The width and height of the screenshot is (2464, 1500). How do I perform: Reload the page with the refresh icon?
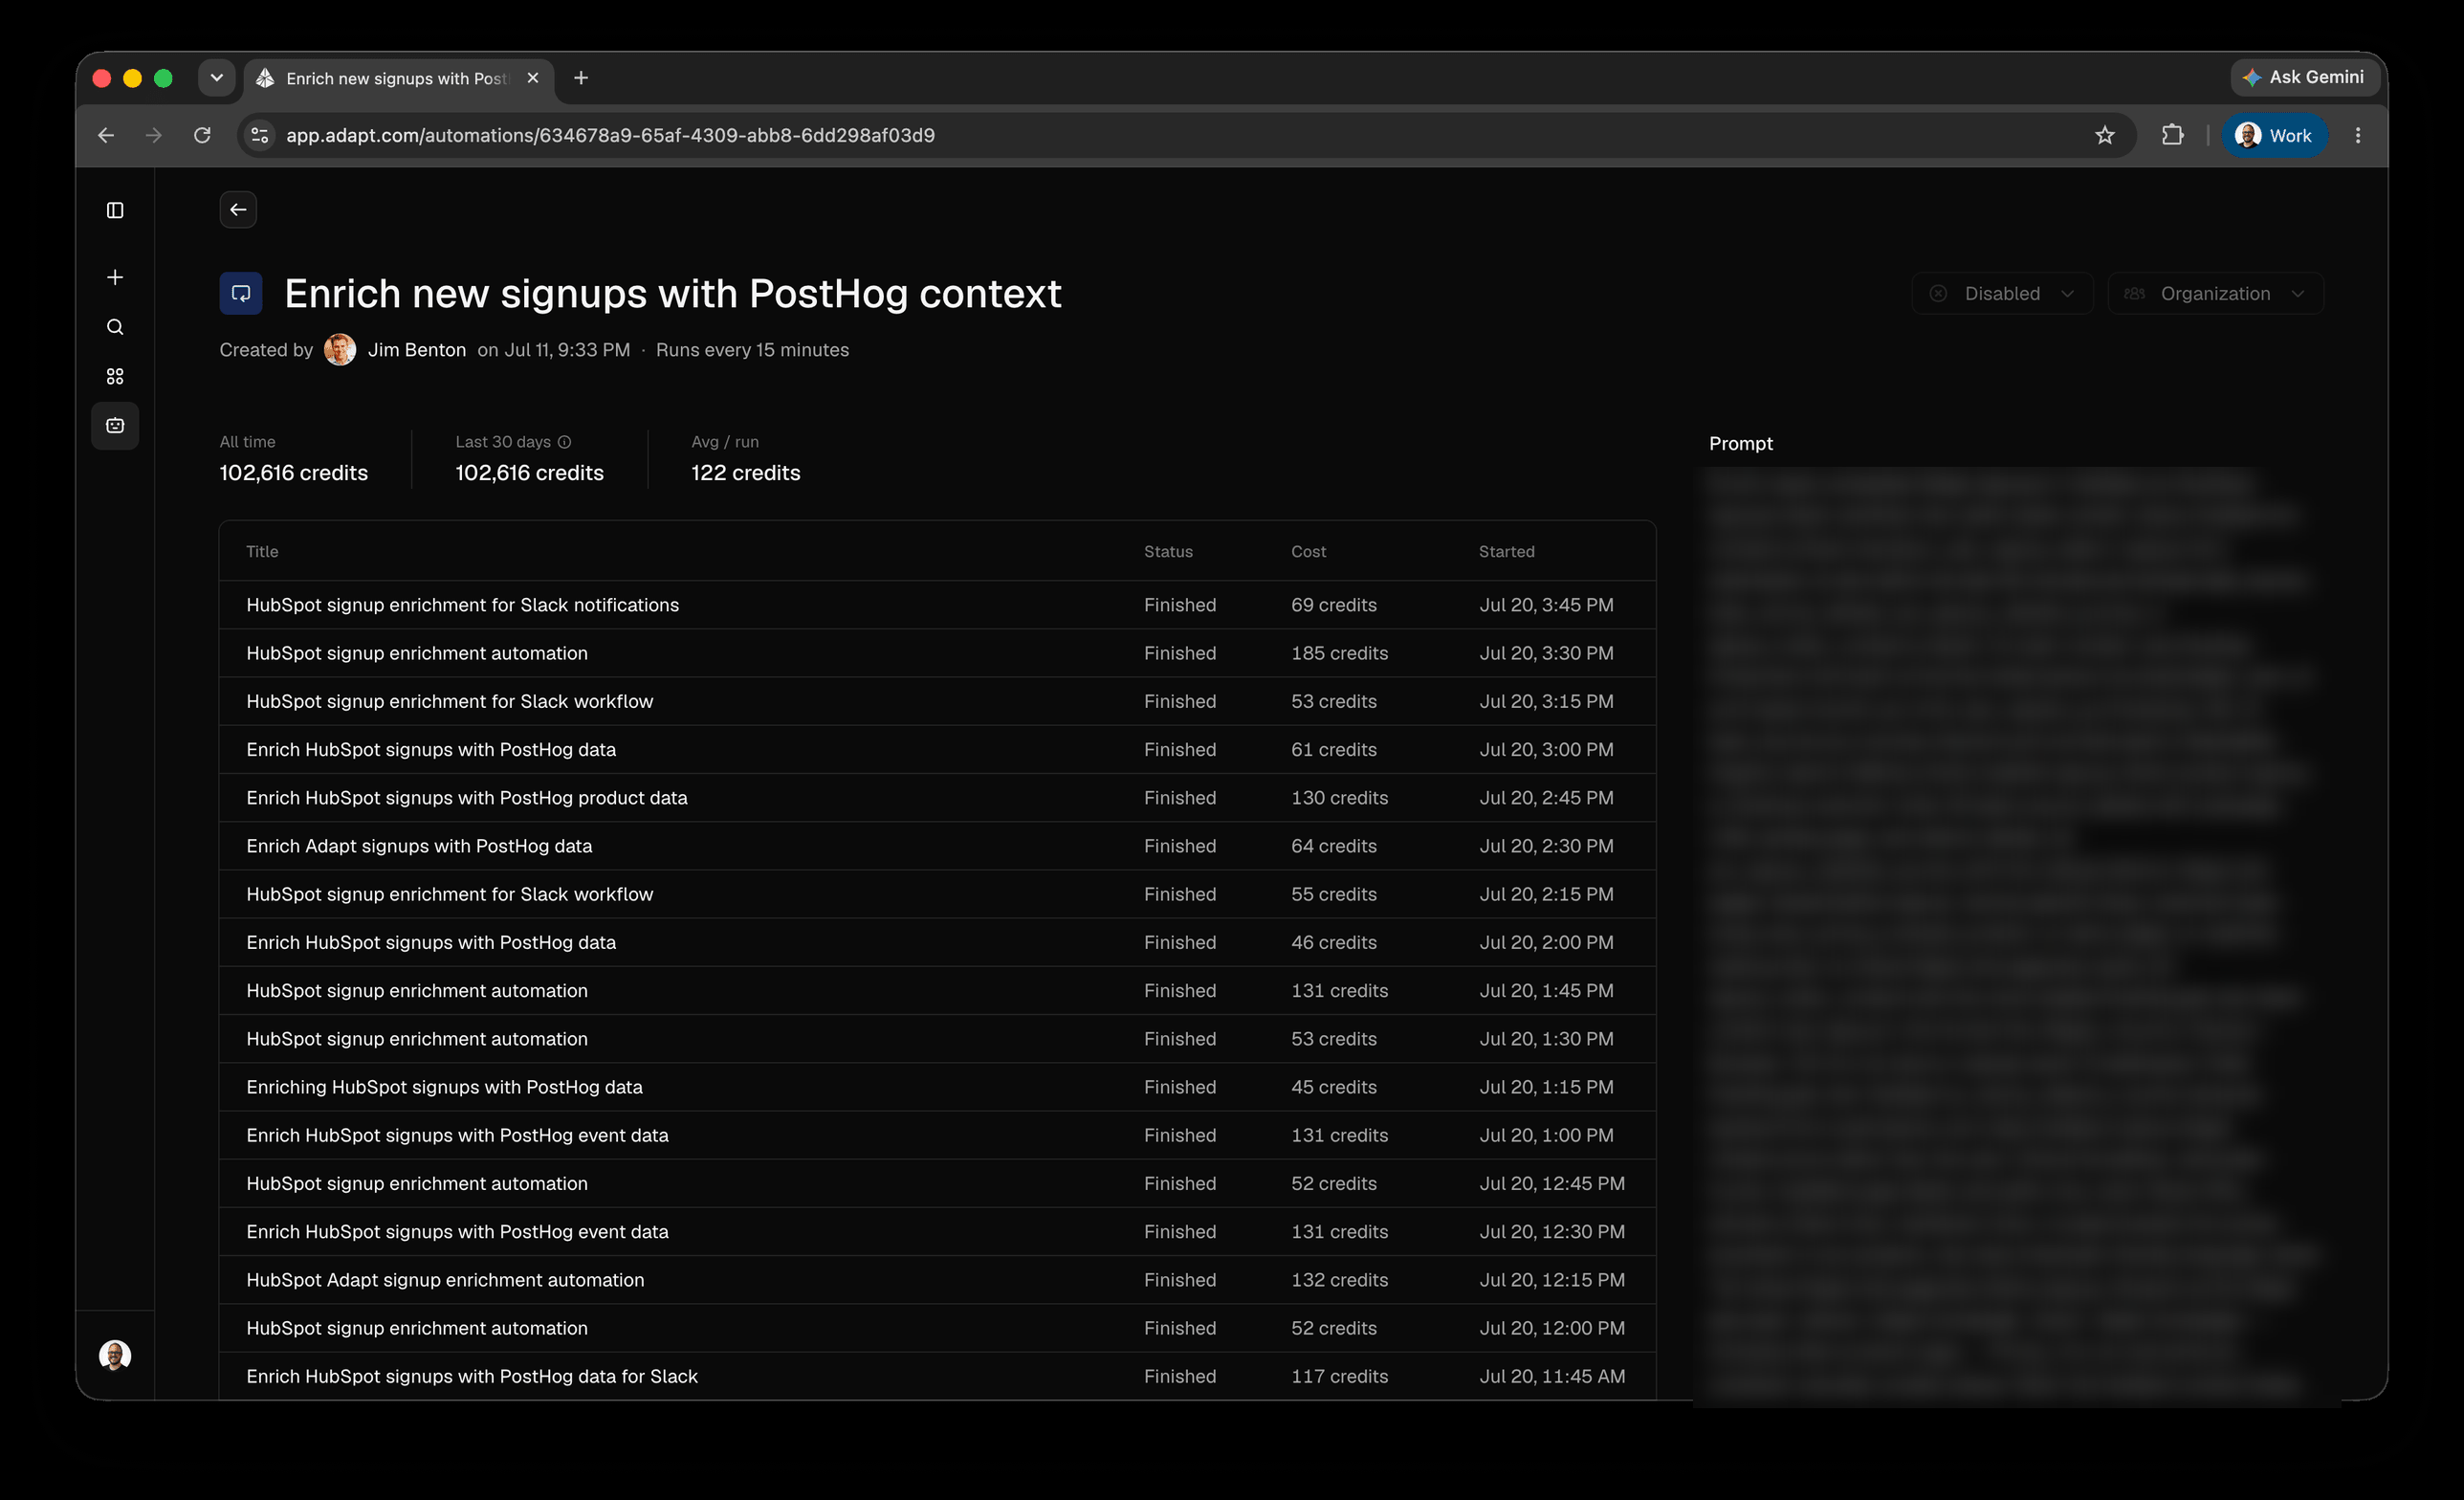click(202, 135)
